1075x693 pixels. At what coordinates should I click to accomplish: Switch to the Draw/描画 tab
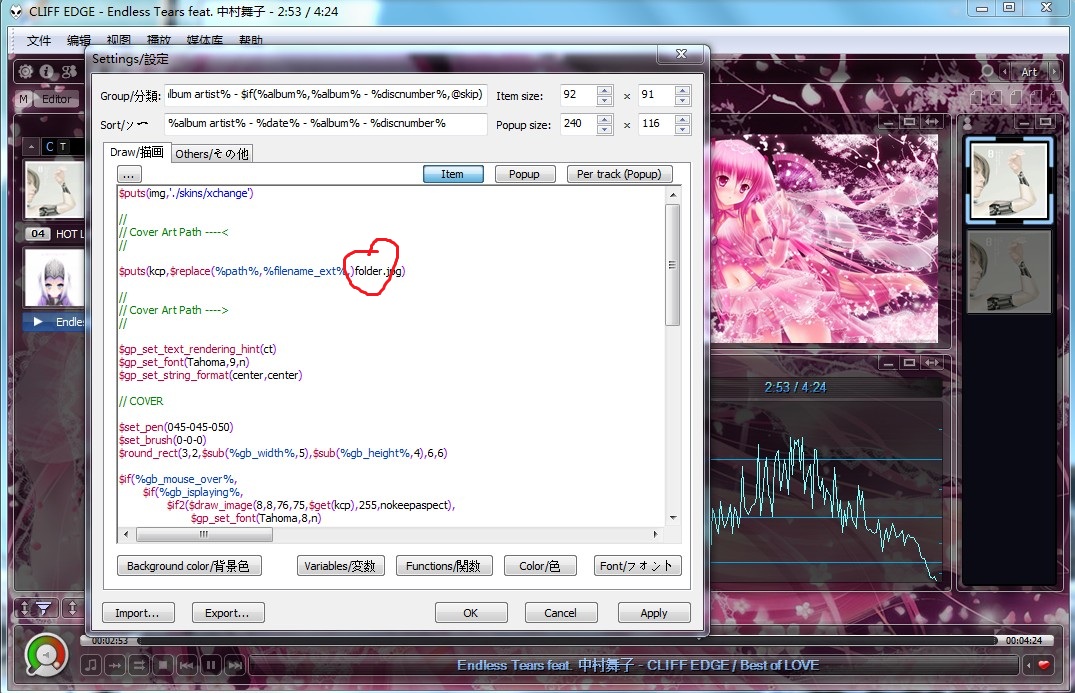(136, 152)
